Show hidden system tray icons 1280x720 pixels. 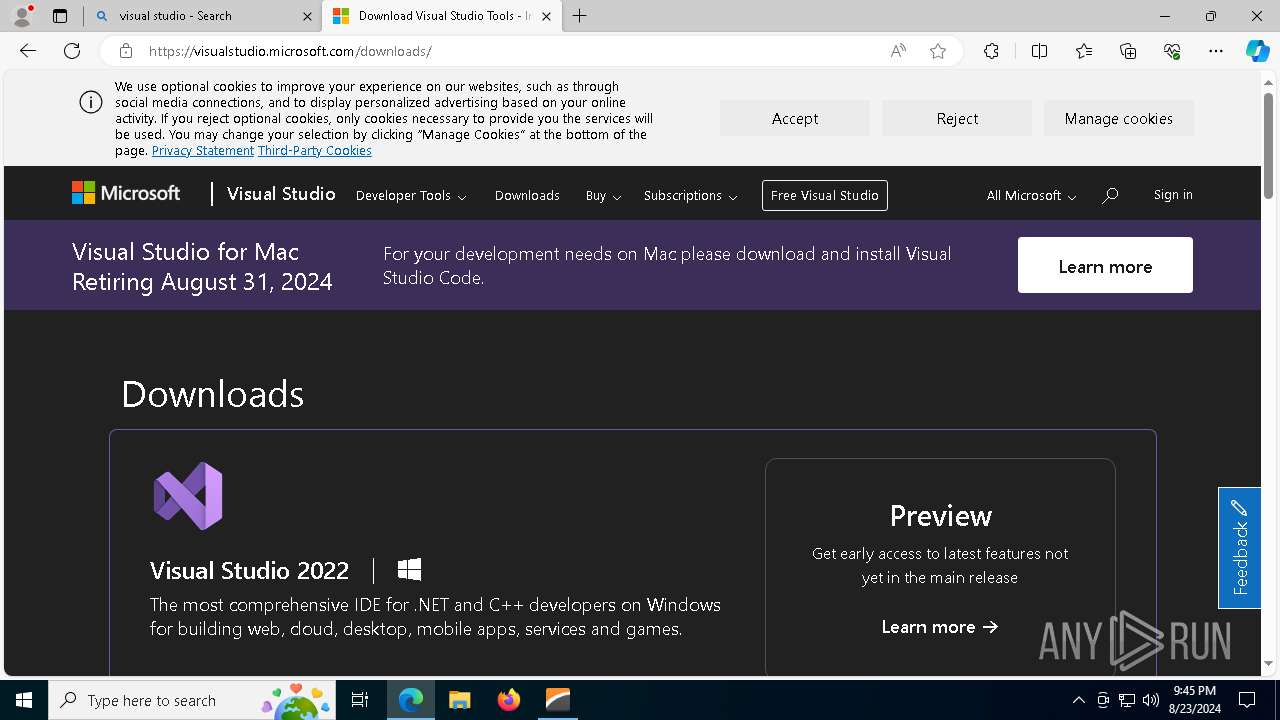point(1078,700)
